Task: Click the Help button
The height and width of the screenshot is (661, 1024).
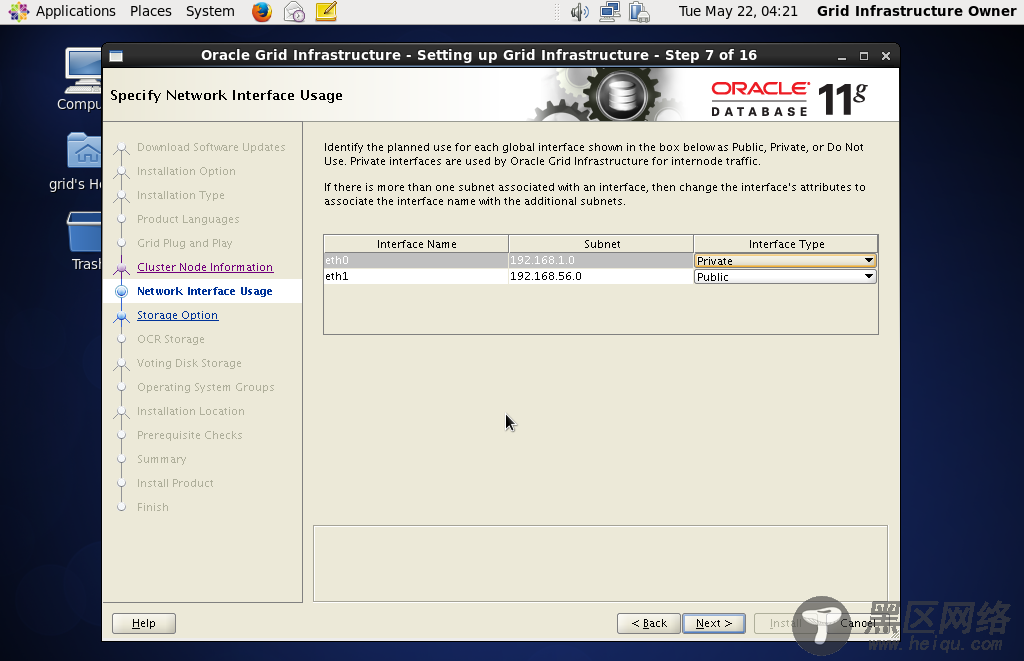Action: pyautogui.click(x=144, y=623)
